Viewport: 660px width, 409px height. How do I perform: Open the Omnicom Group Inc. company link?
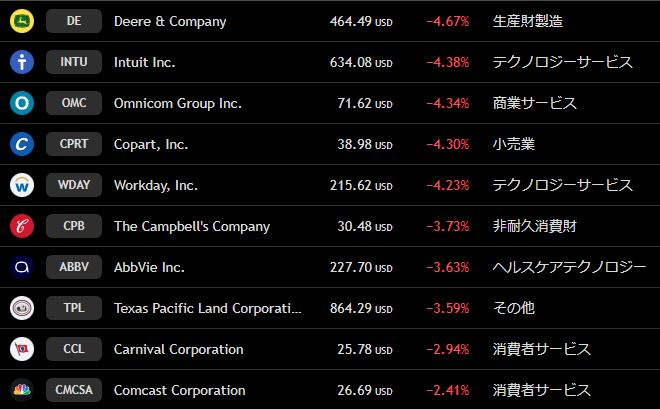click(x=178, y=103)
